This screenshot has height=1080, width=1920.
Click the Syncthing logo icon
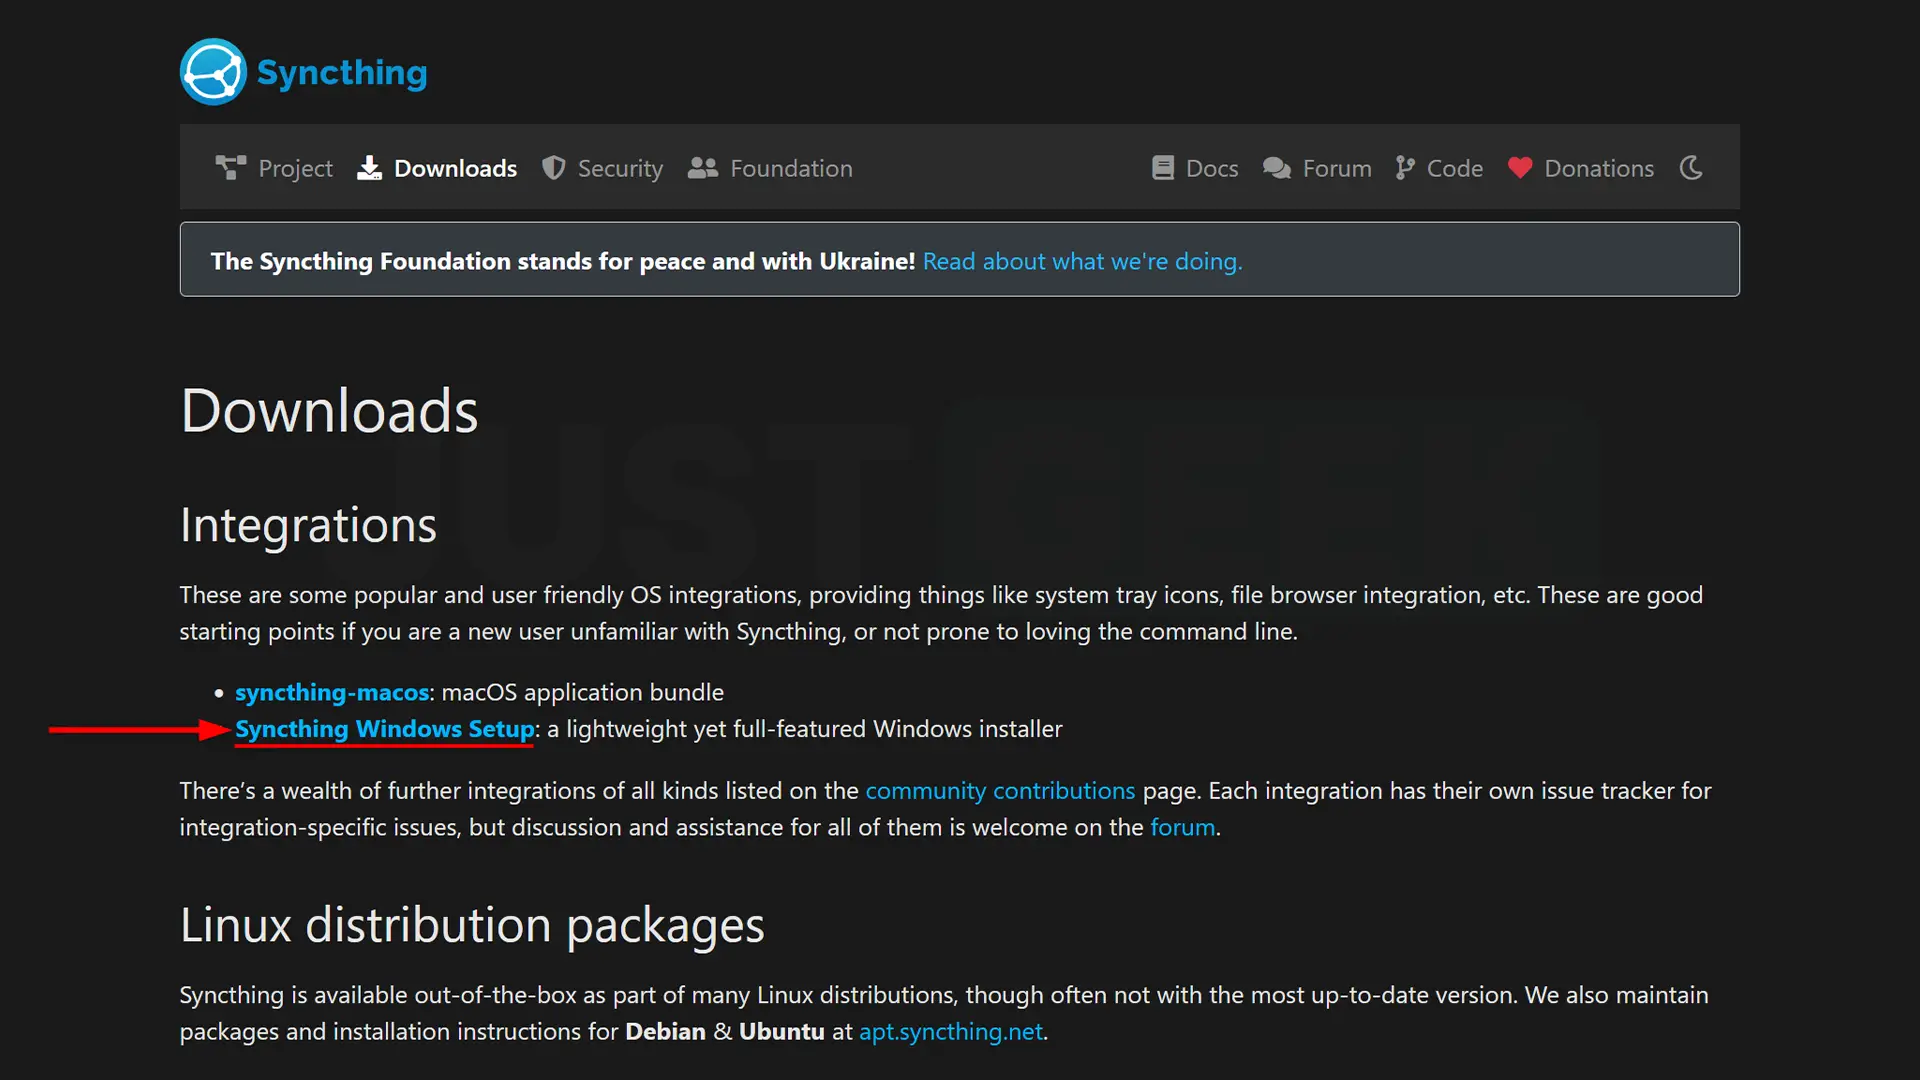coord(213,72)
